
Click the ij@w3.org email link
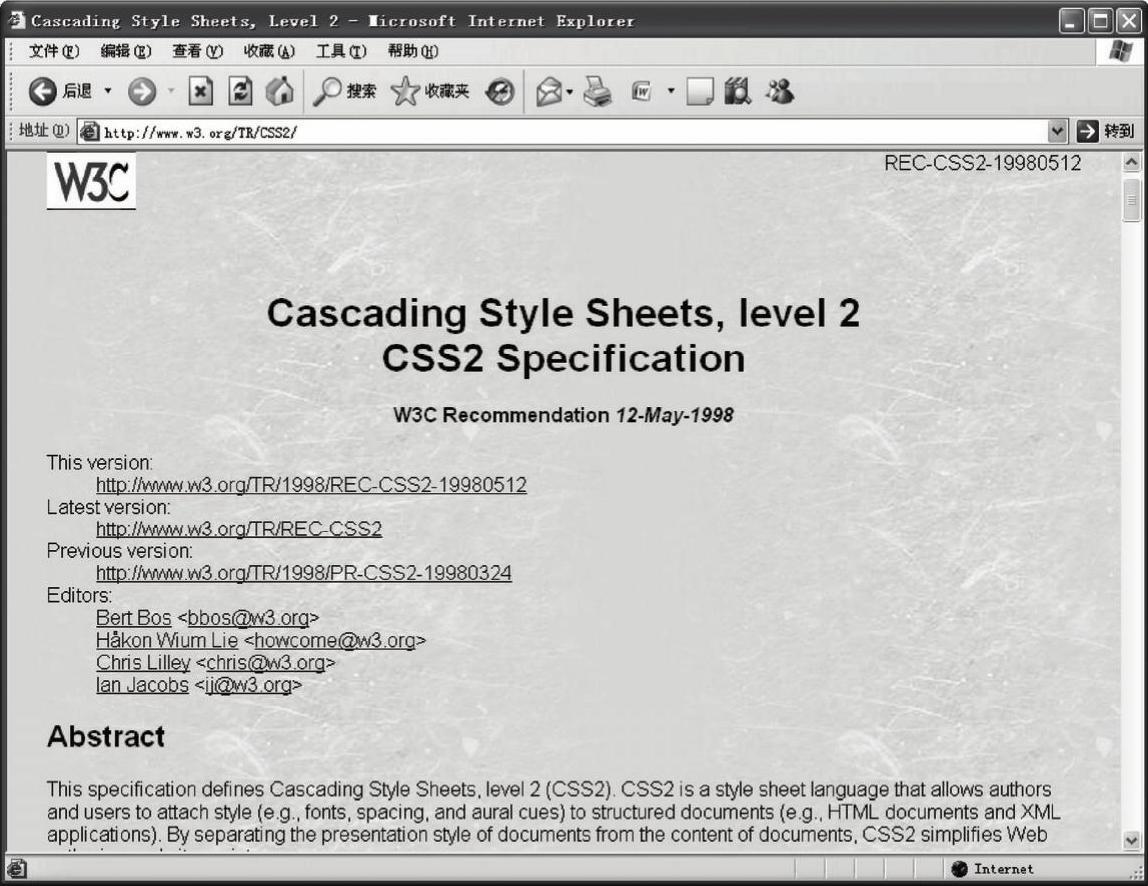tap(248, 685)
